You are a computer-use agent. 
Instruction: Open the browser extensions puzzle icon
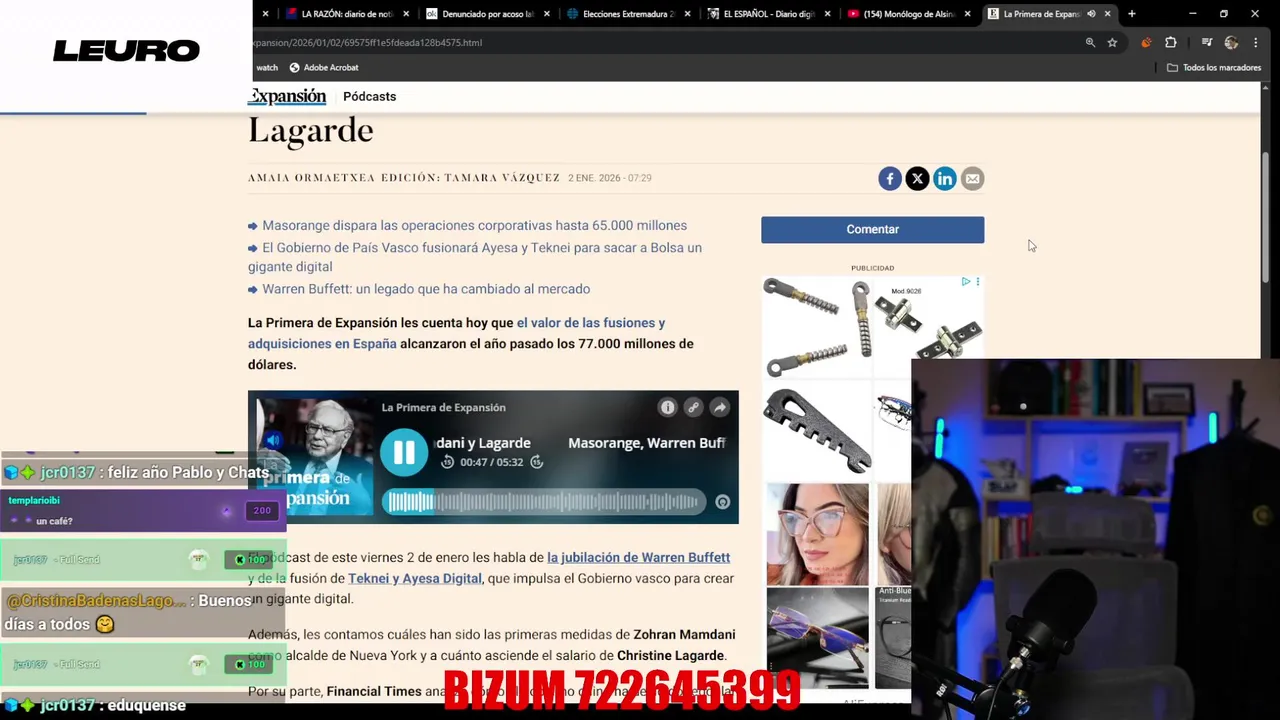click(1171, 43)
